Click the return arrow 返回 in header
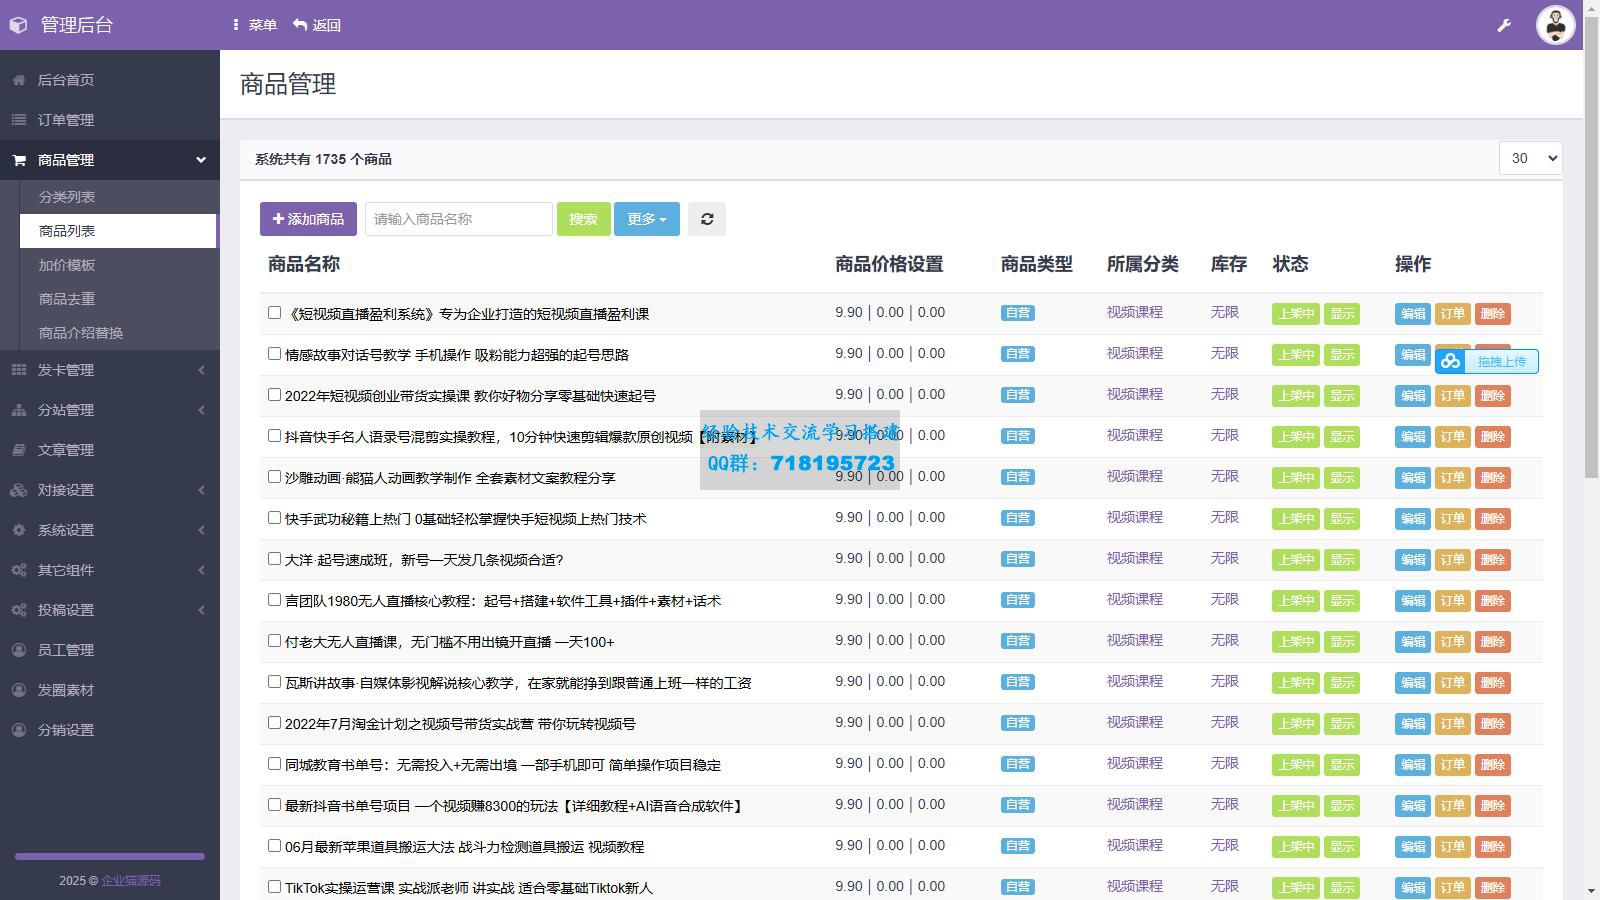 [317, 25]
